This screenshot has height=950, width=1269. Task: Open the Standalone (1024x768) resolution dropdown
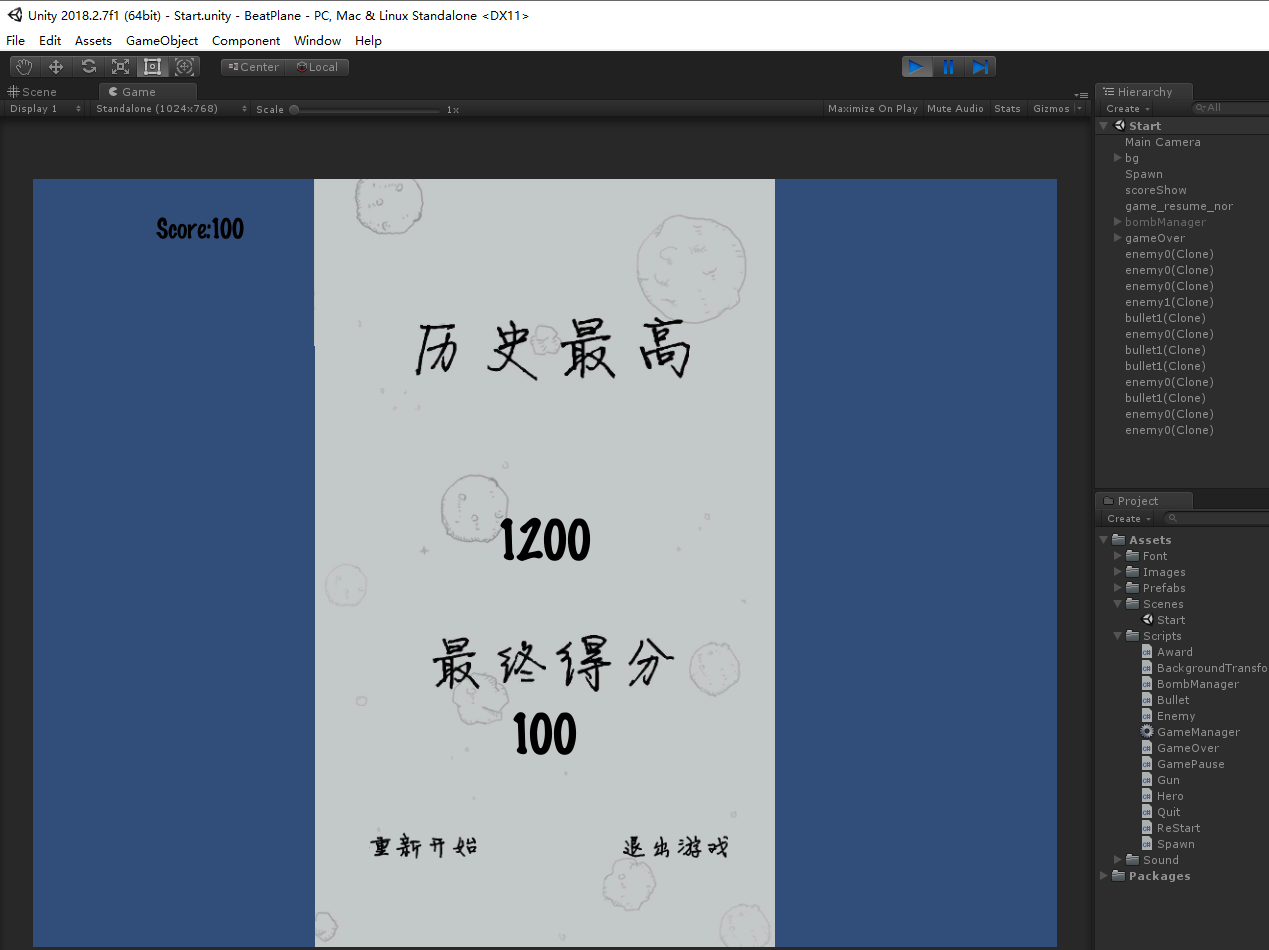pos(170,109)
